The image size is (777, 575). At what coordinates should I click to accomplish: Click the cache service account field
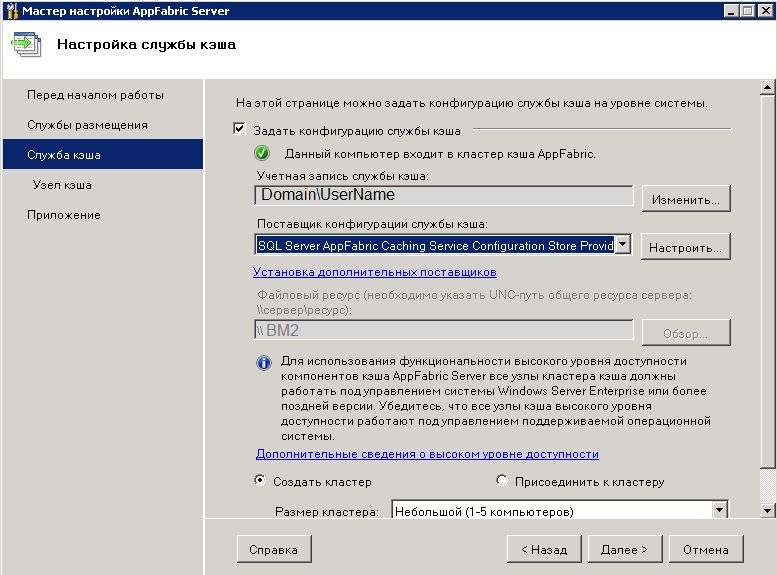(444, 195)
